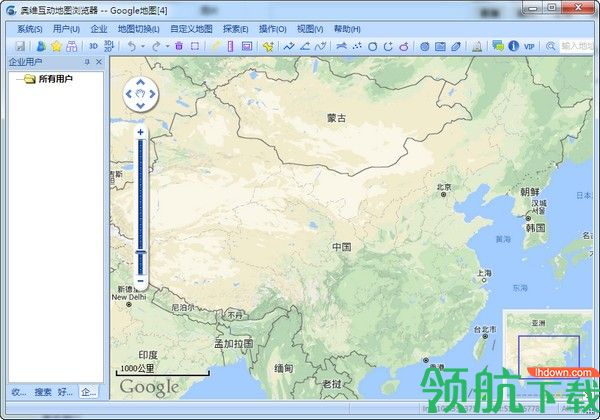Open the undo history dropdown arrow

click(x=143, y=46)
